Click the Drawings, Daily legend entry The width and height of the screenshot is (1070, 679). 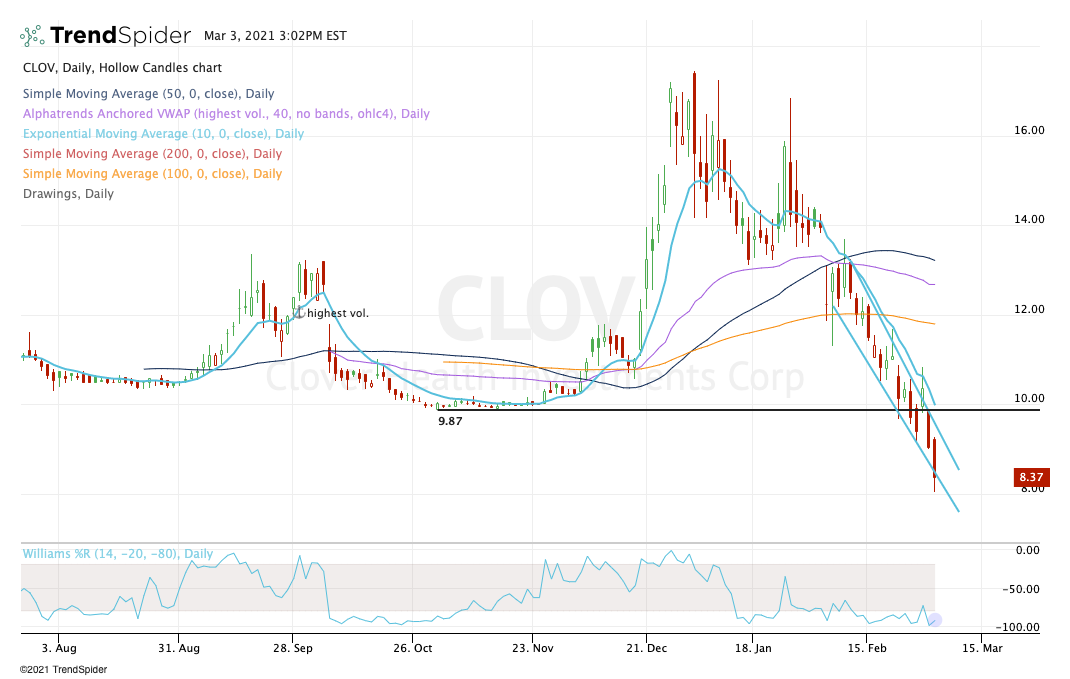68,194
